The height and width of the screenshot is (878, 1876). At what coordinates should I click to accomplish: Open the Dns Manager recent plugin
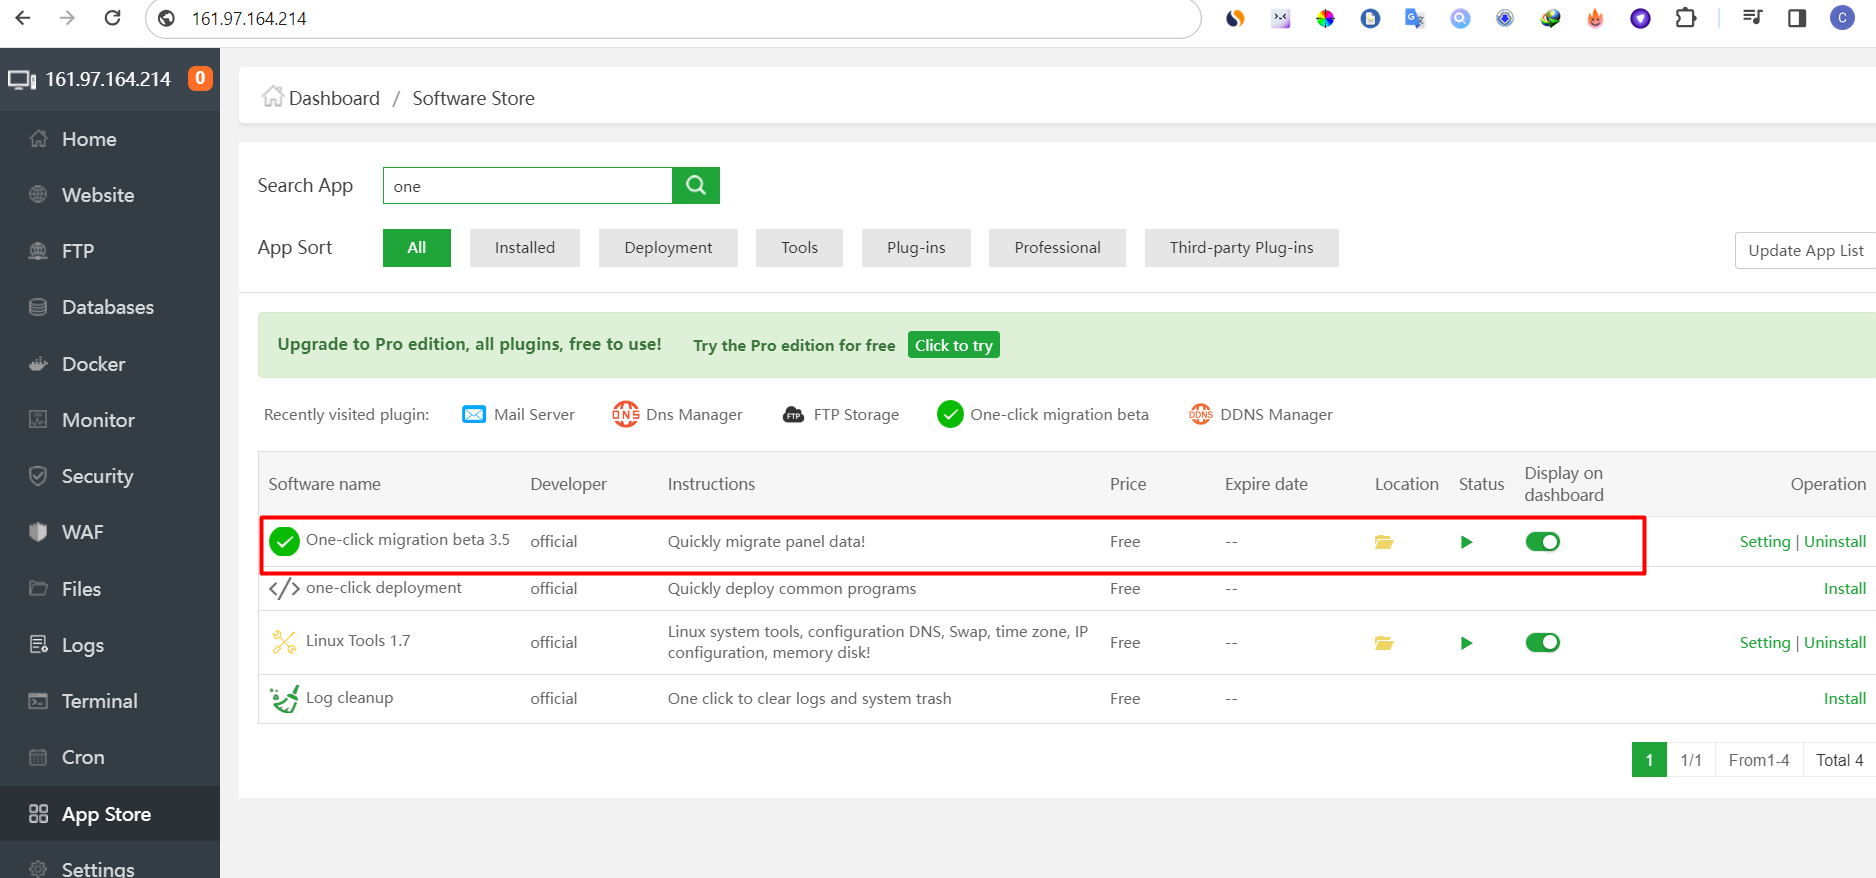point(678,414)
